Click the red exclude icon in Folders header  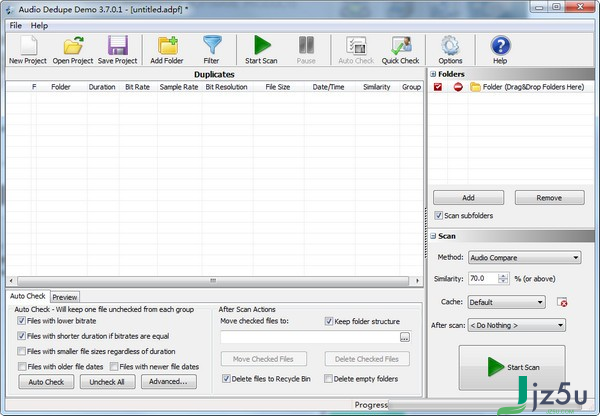point(458,87)
